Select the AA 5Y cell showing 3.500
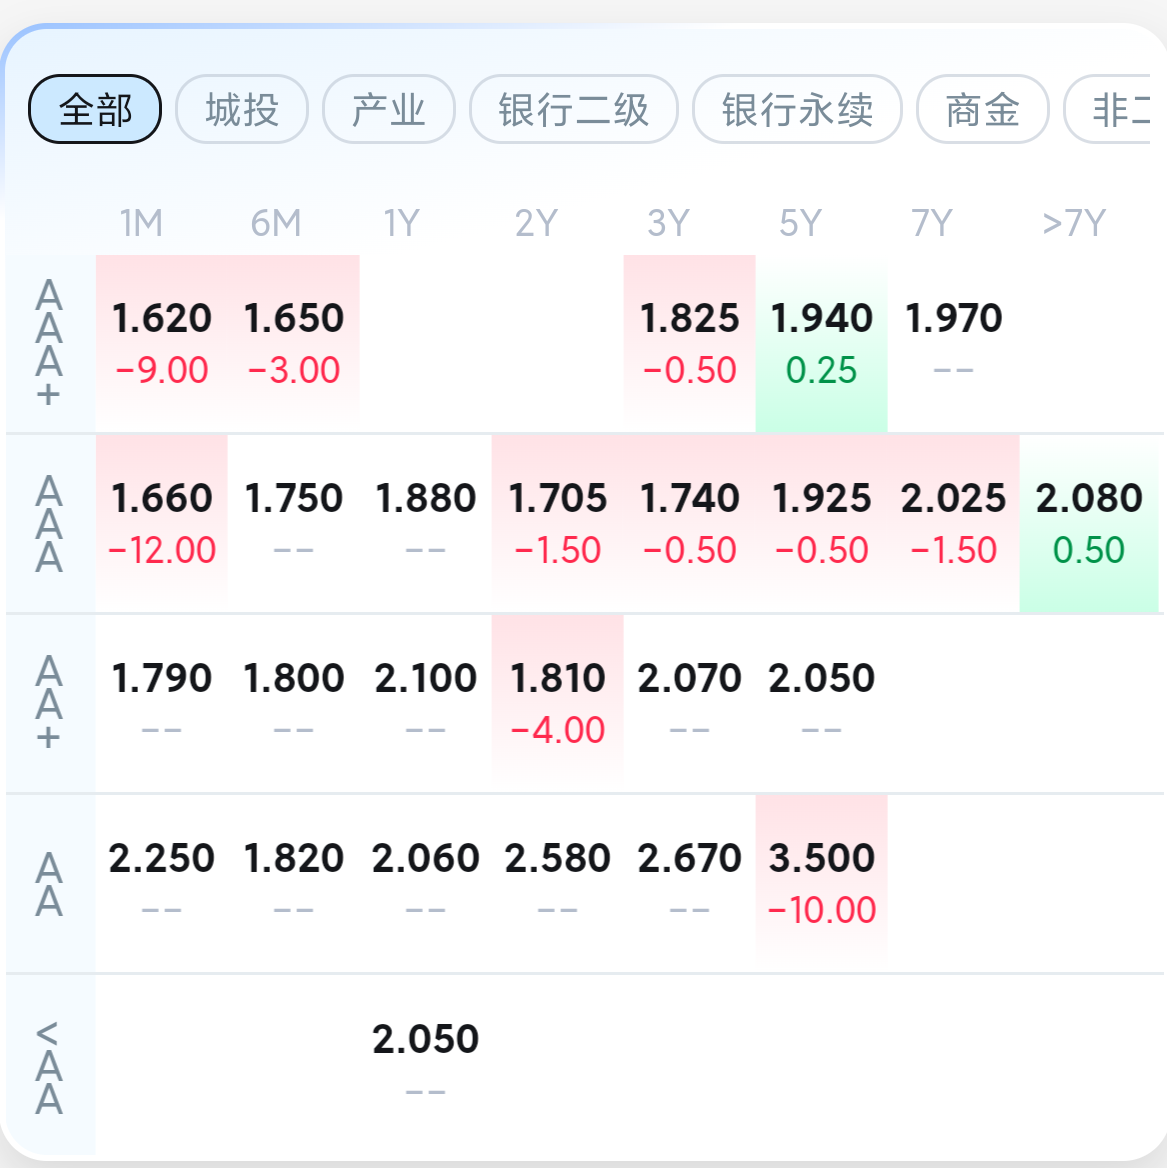This screenshot has height=1168, width=1167. tap(821, 882)
